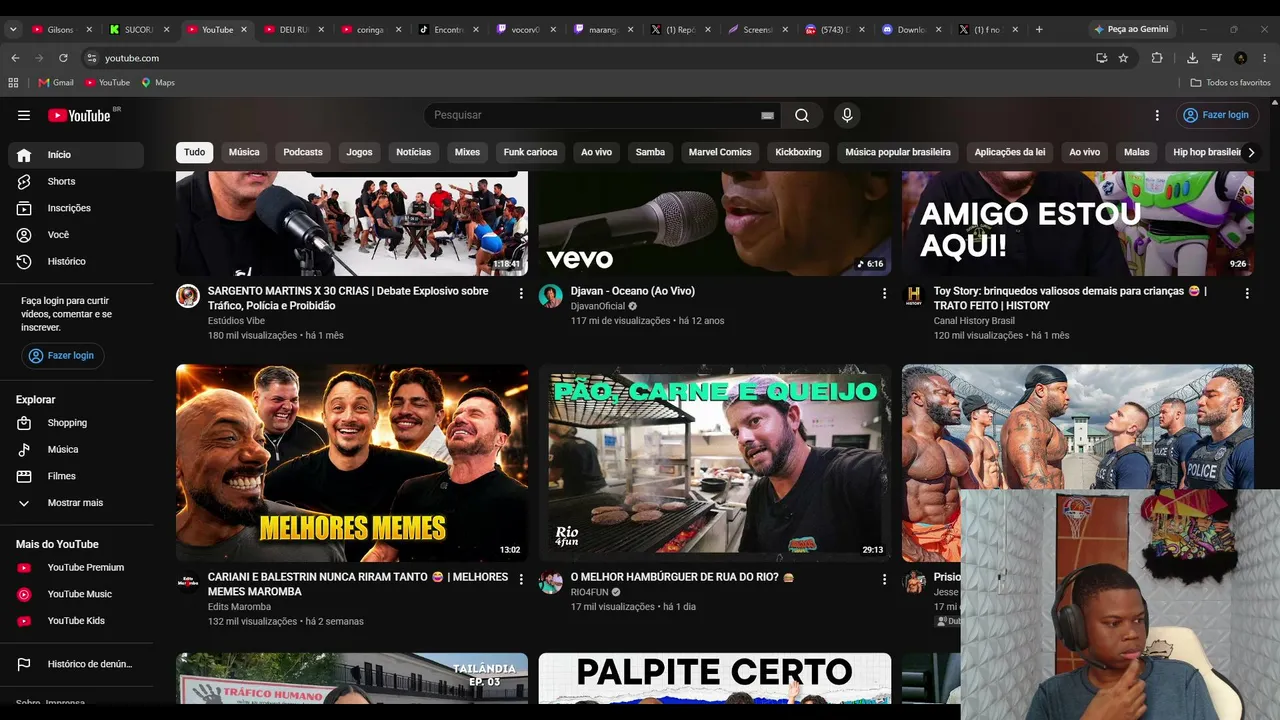Go back in the browser
Screen dimensions: 1280x720
15,58
